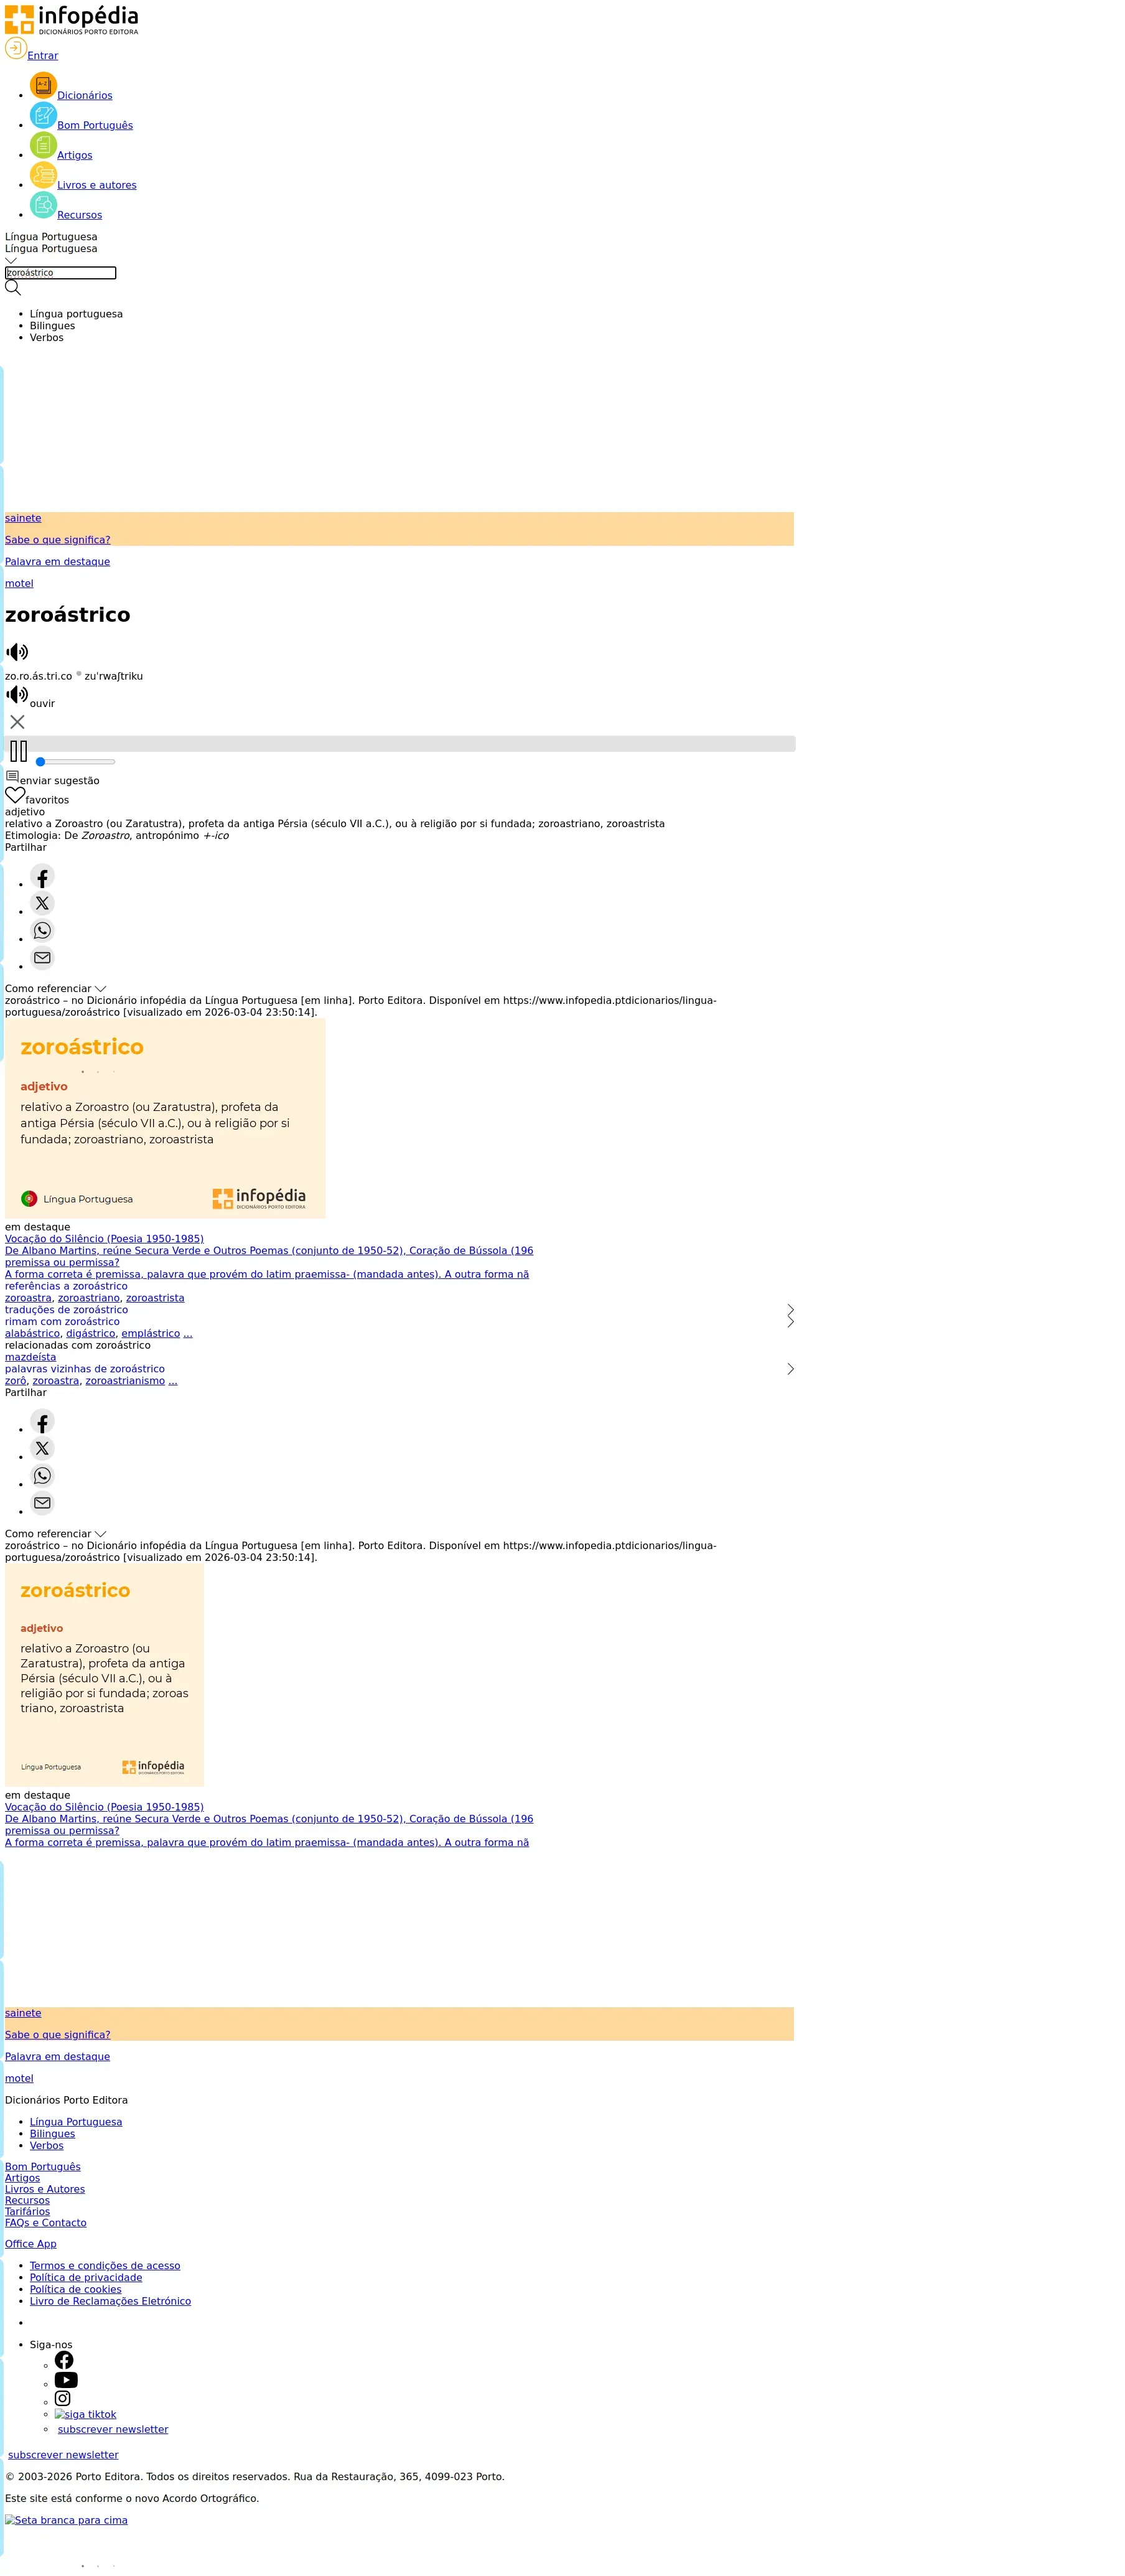Click the Siga-nos YouTube icon
This screenshot has width=1125, height=2576.
pyautogui.click(x=66, y=2380)
